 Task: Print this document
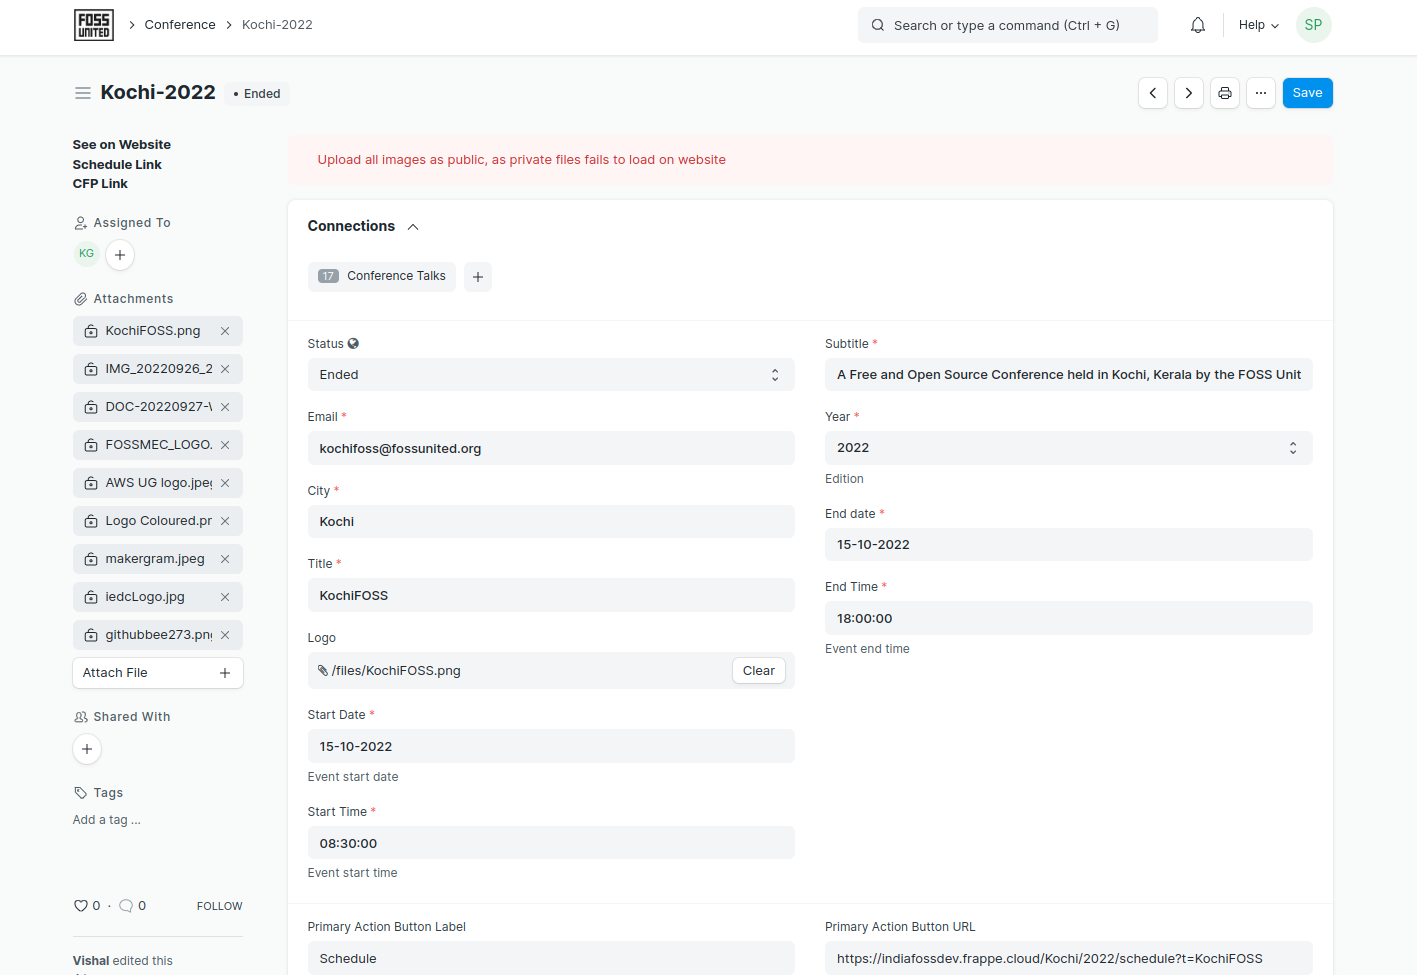(x=1225, y=93)
